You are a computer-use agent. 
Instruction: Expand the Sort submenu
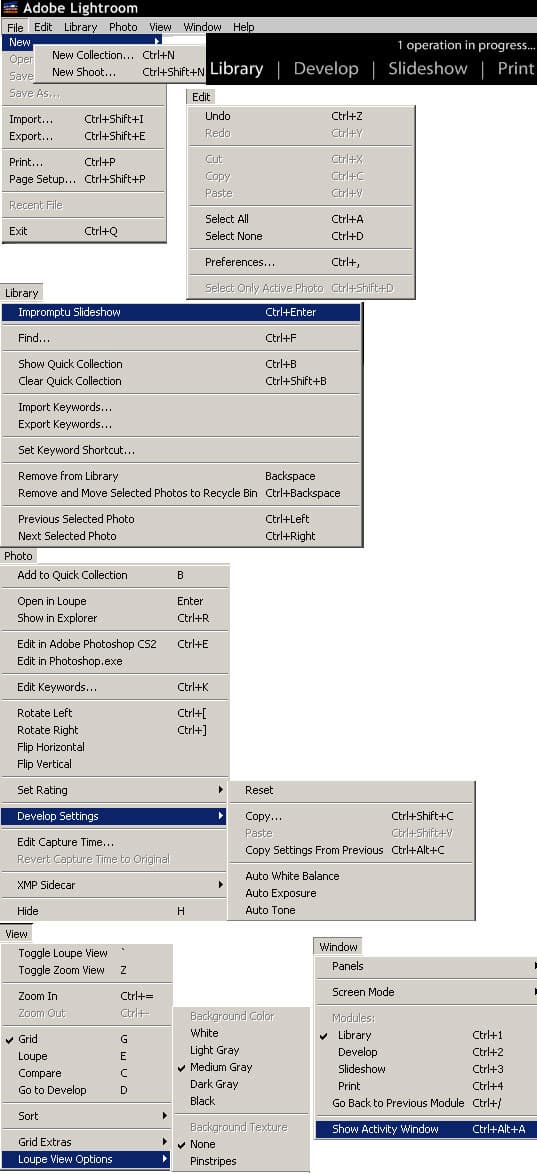pos(86,1116)
